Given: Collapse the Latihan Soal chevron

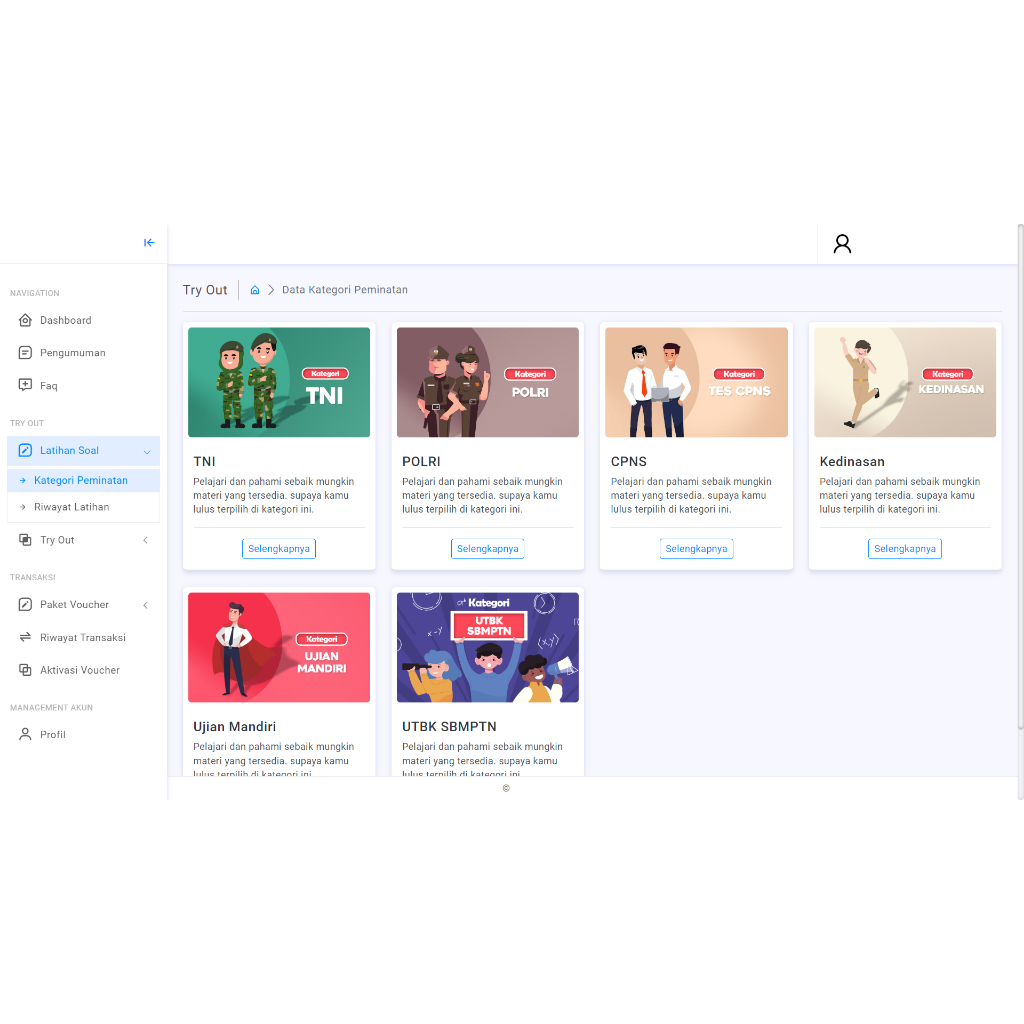Looking at the screenshot, I should pos(147,451).
